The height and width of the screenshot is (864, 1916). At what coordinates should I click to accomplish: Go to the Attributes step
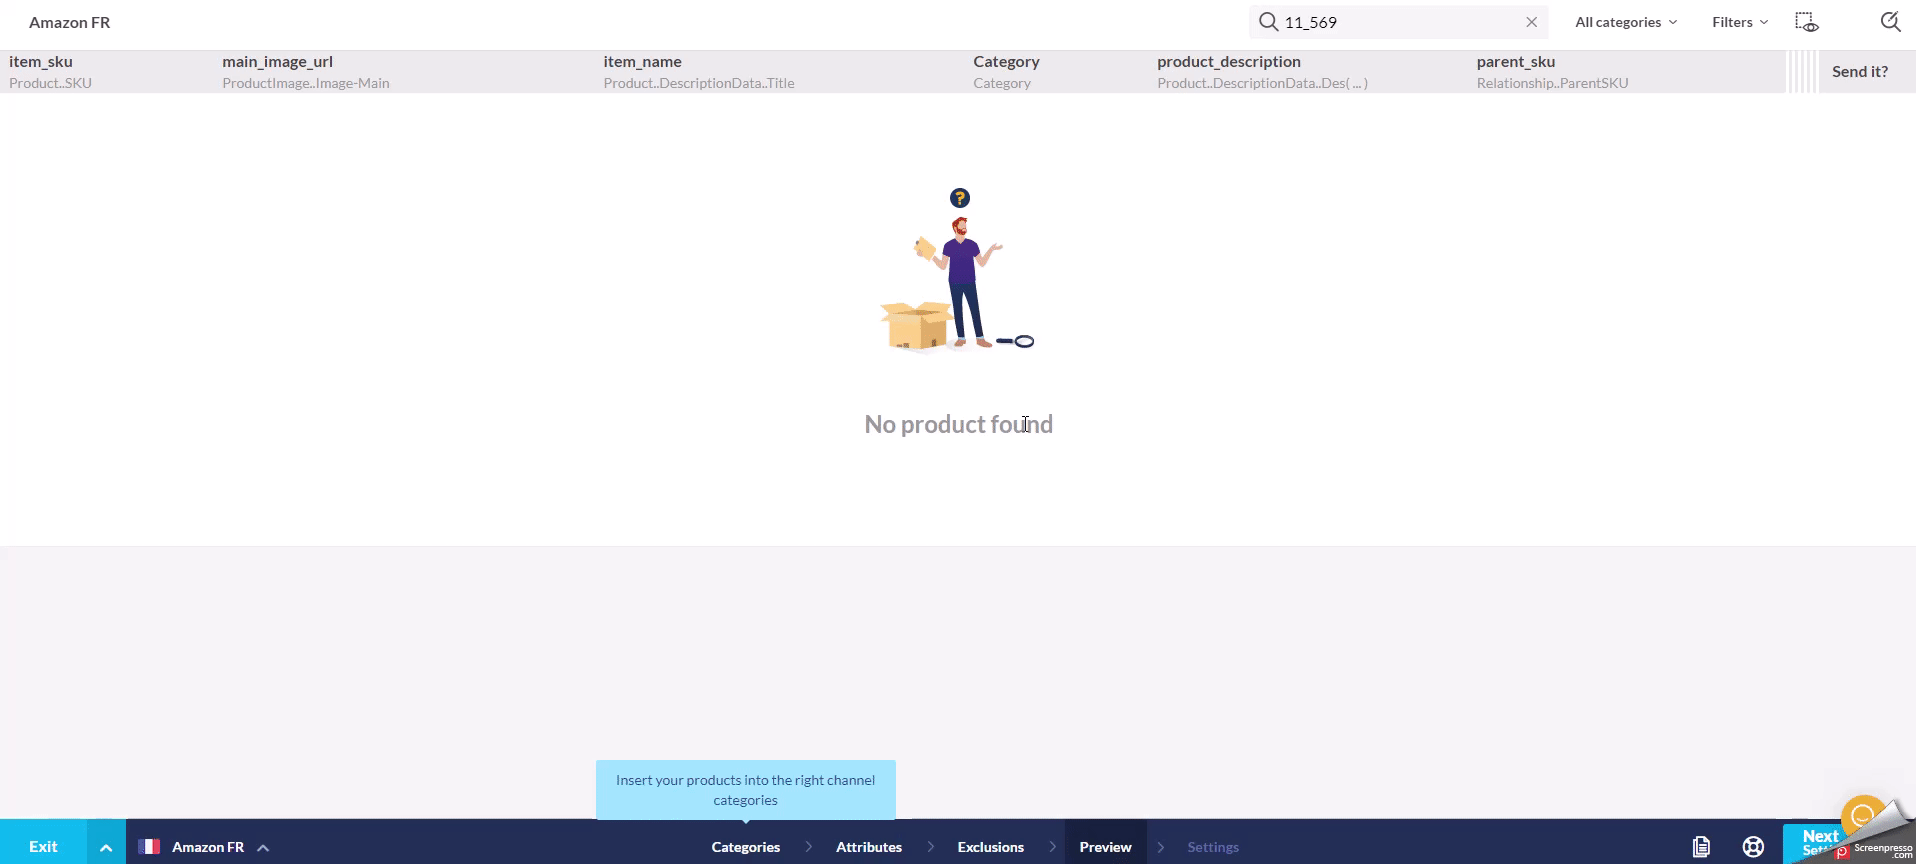click(x=868, y=846)
